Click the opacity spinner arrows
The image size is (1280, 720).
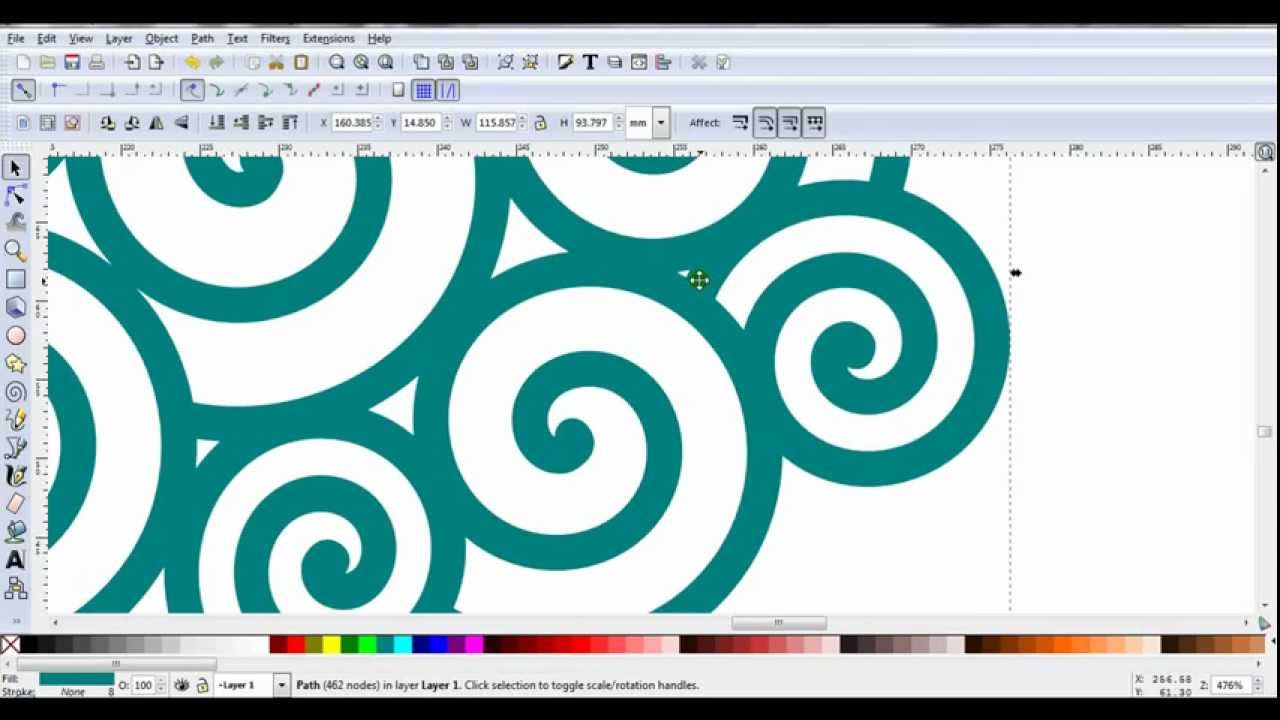coord(162,685)
